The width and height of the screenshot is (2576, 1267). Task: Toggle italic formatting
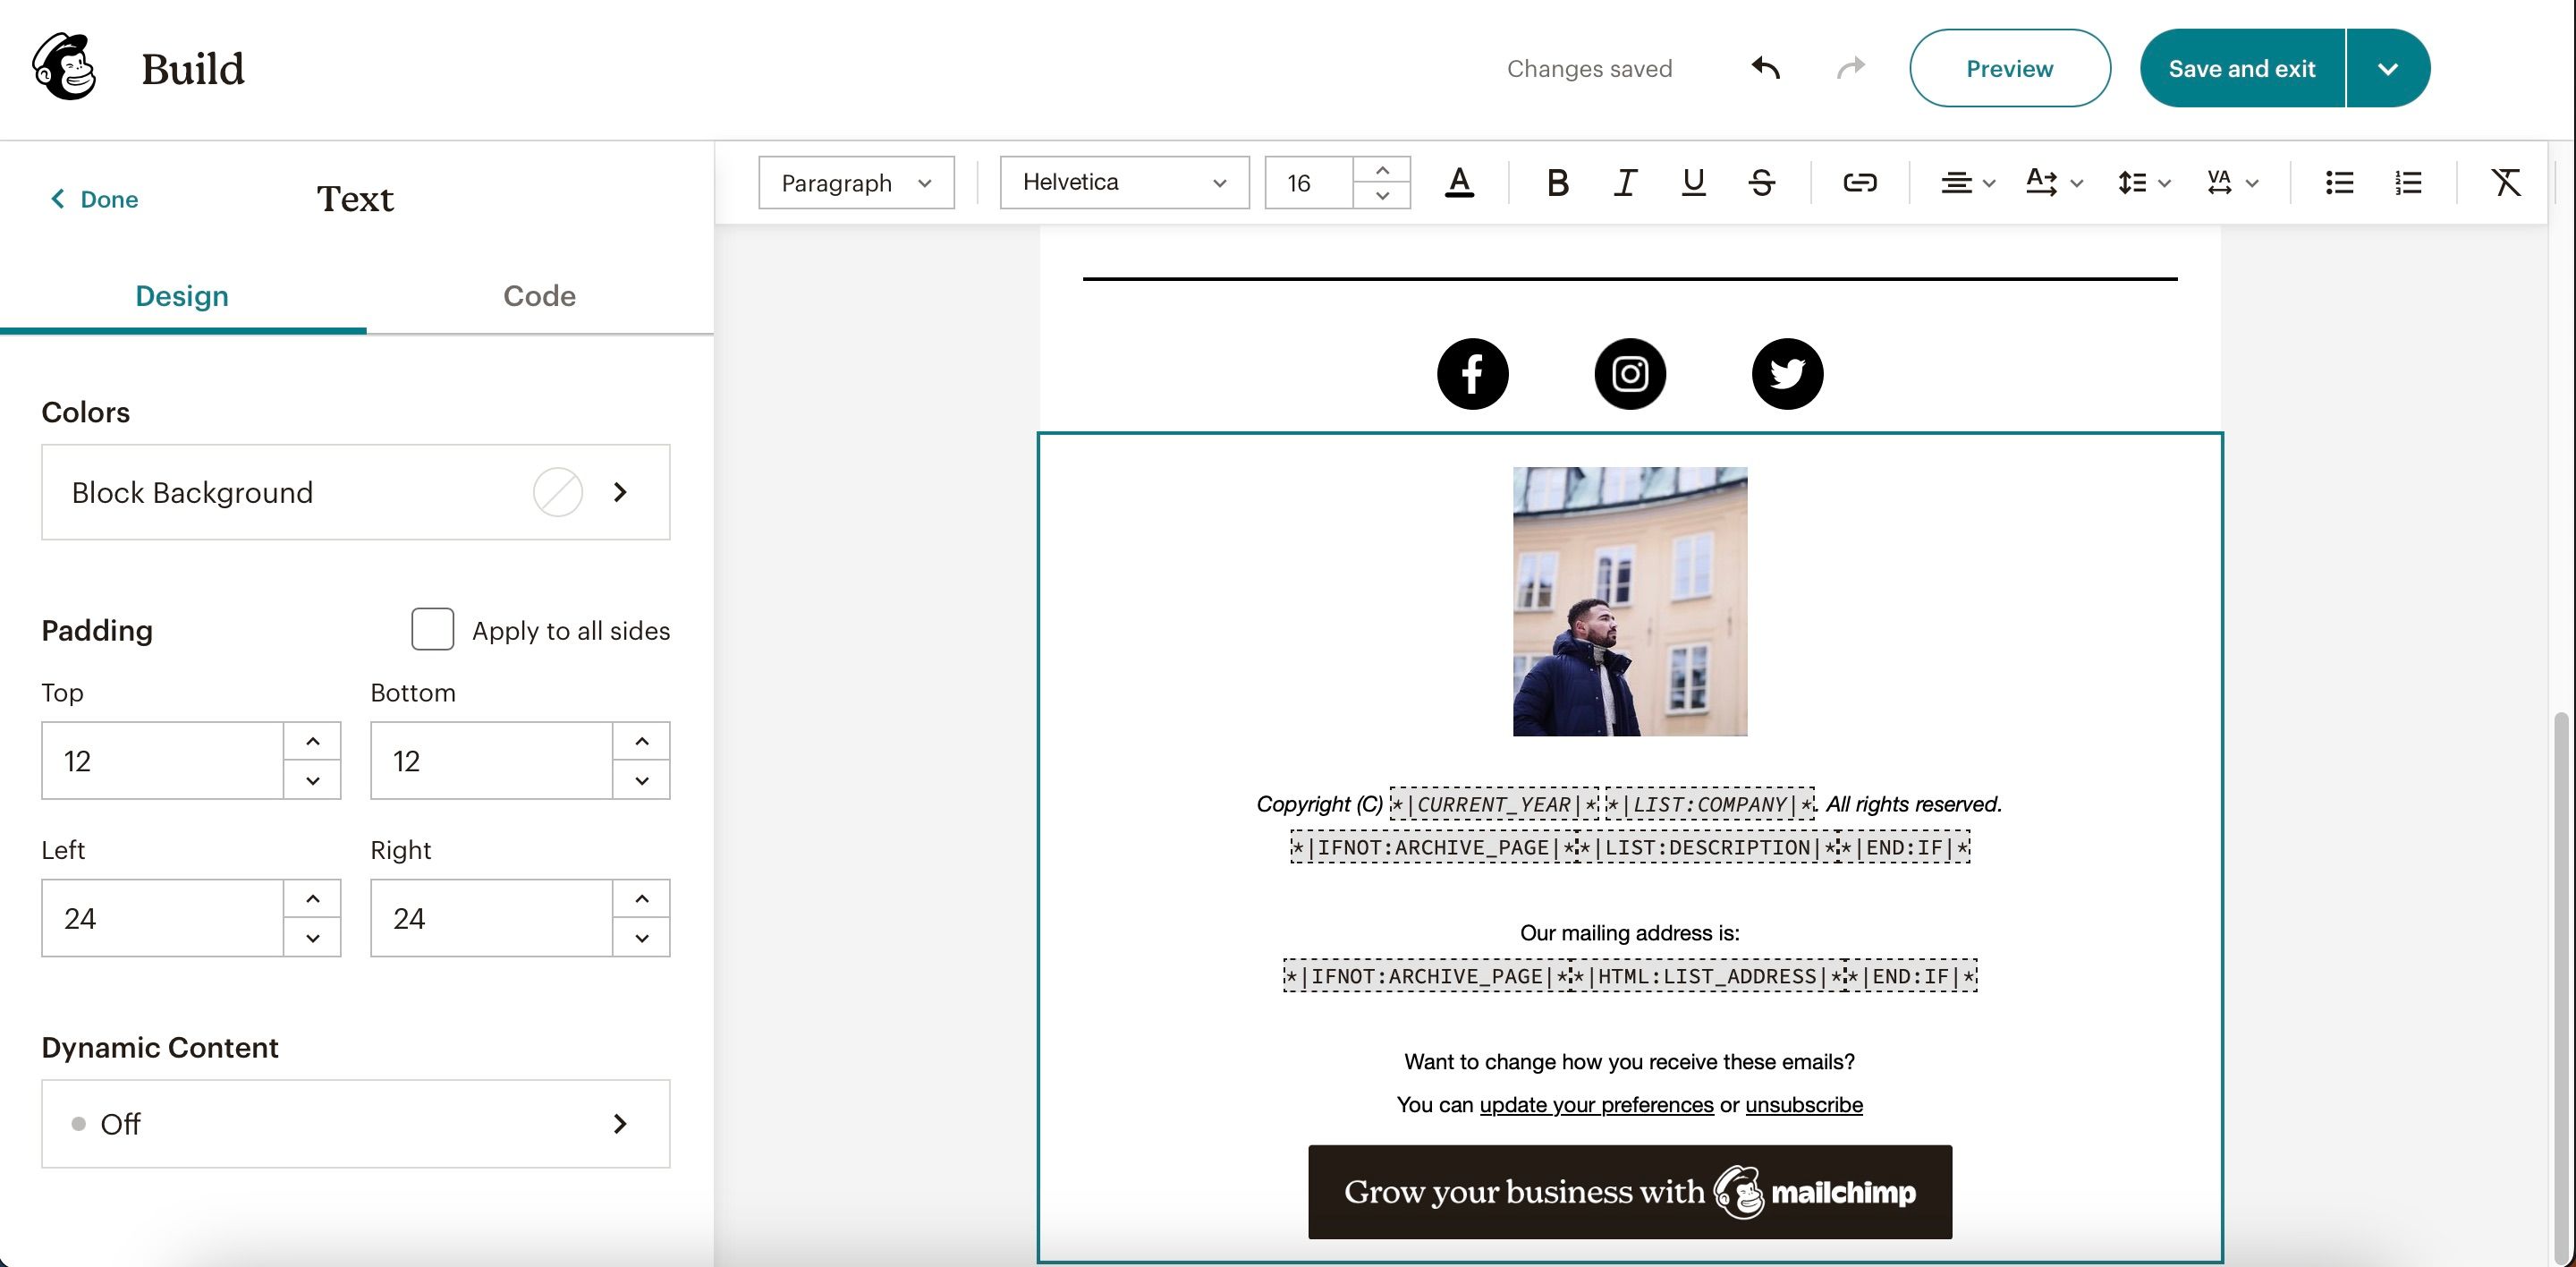pyautogui.click(x=1624, y=182)
